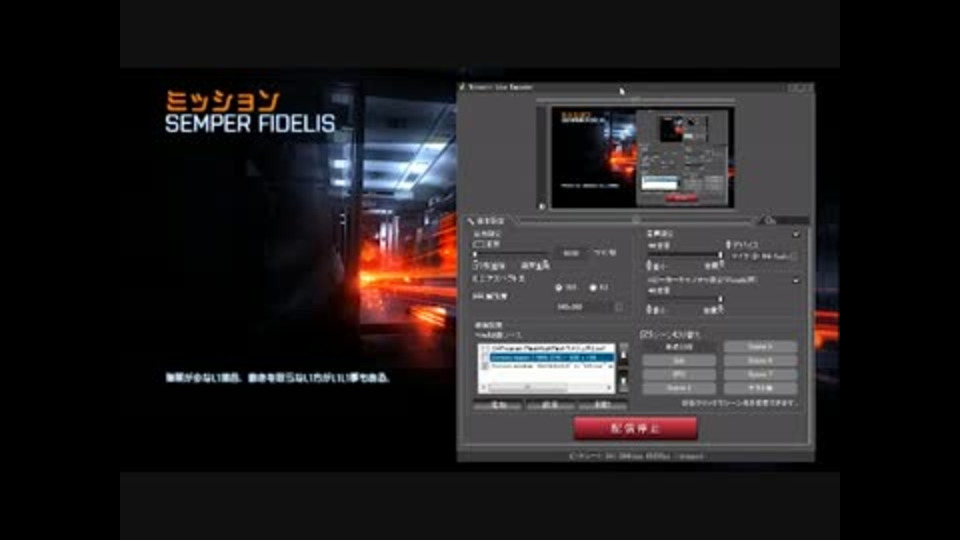The height and width of the screenshot is (540, 960).
Task: Select the 4:3 aspect ratio radio button
Action: pyautogui.click(x=593, y=287)
